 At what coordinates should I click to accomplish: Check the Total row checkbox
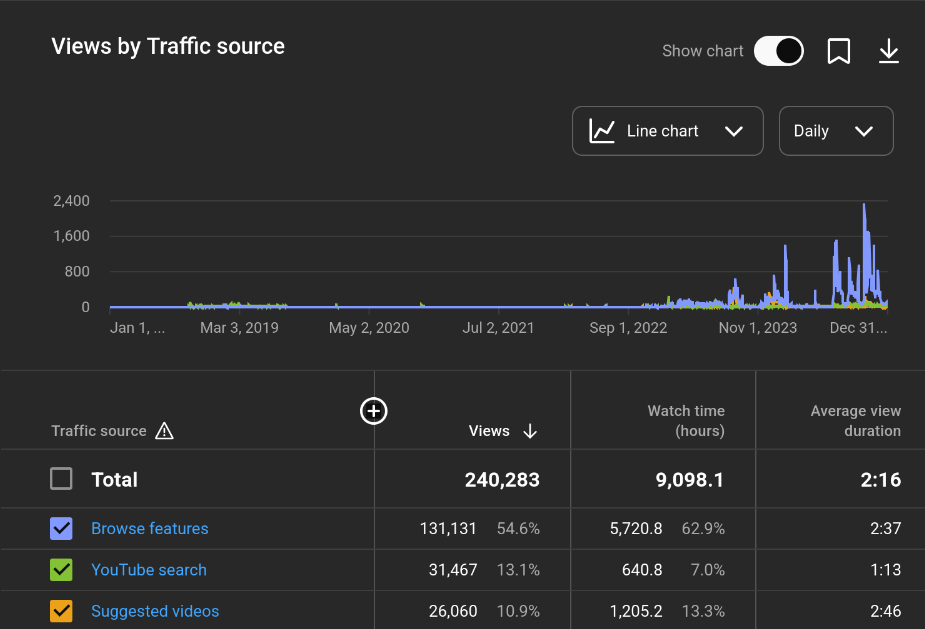click(x=62, y=479)
